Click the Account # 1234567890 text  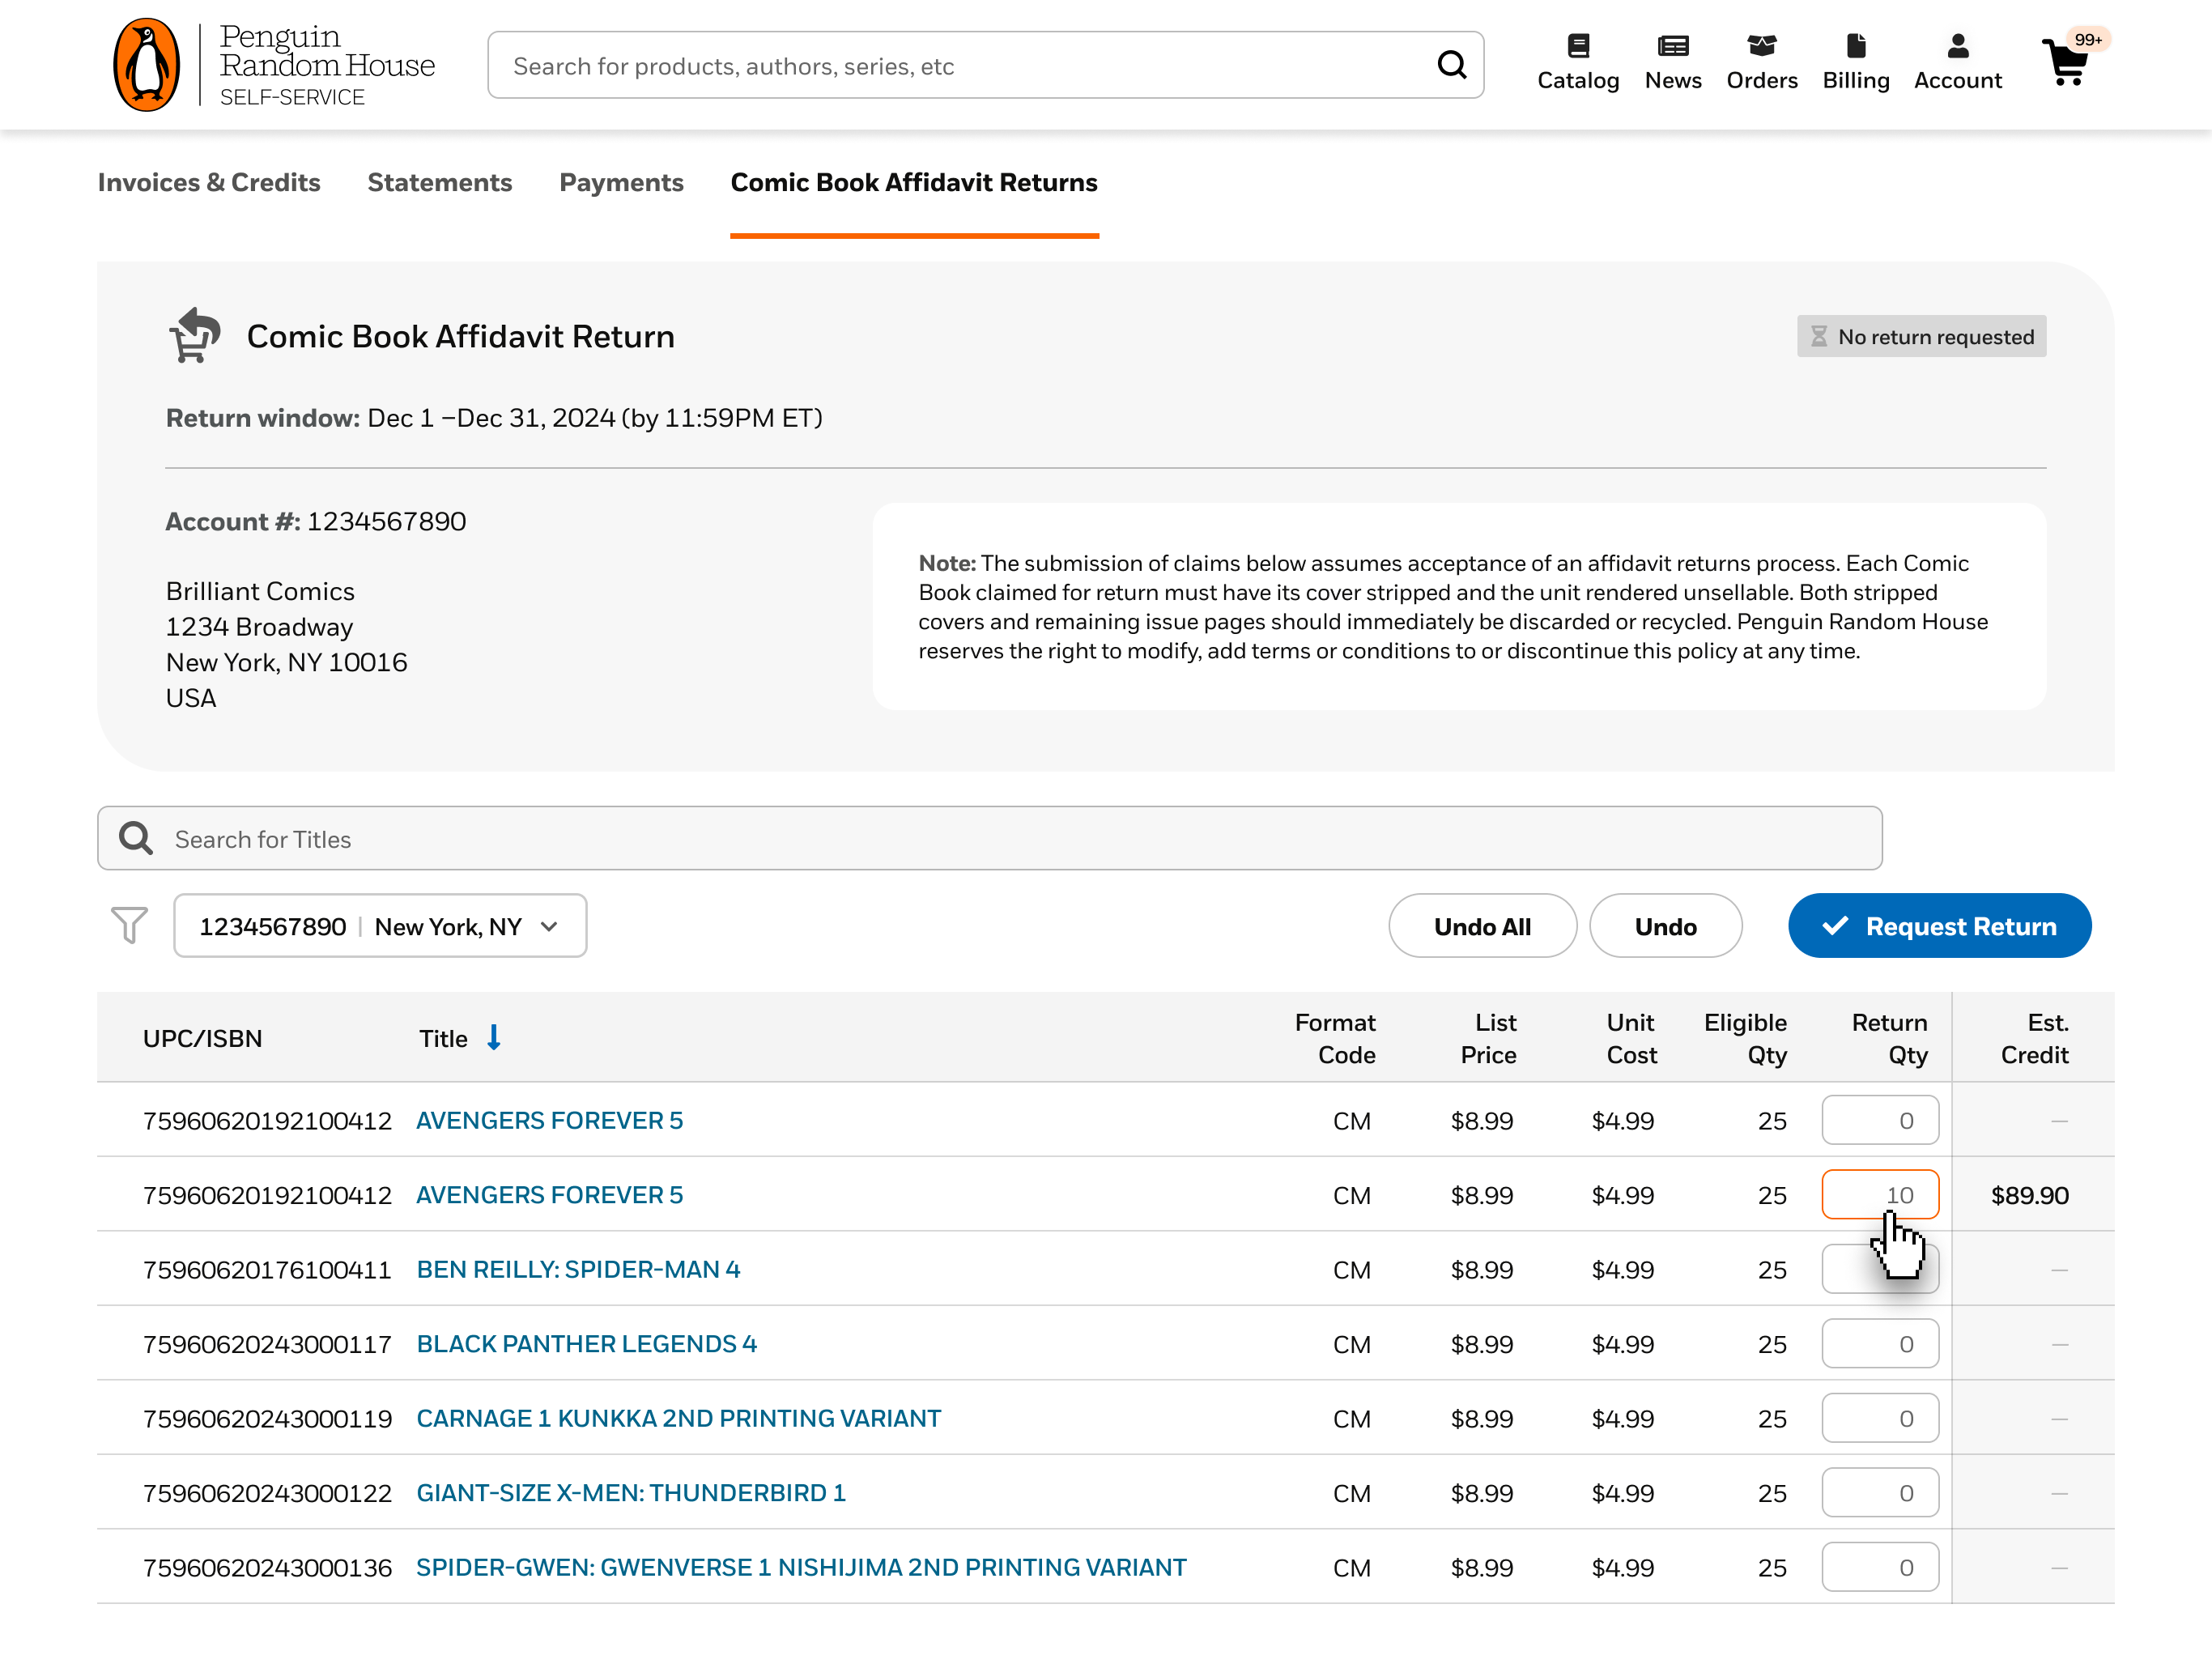315,521
